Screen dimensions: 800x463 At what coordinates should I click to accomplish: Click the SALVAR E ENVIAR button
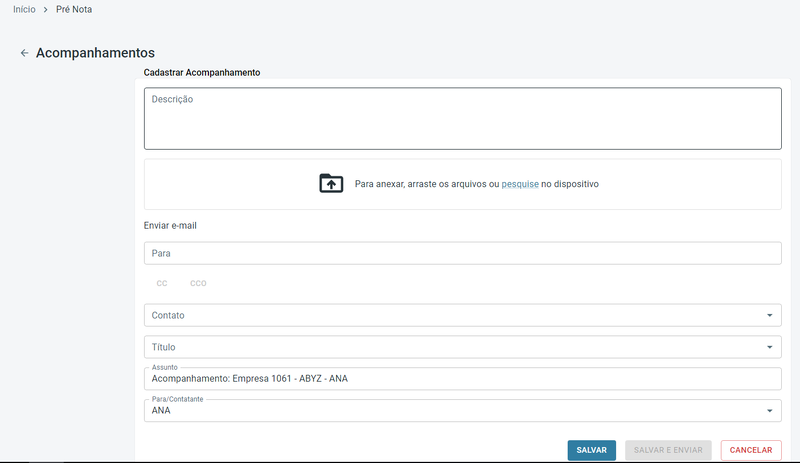pyautogui.click(x=668, y=450)
